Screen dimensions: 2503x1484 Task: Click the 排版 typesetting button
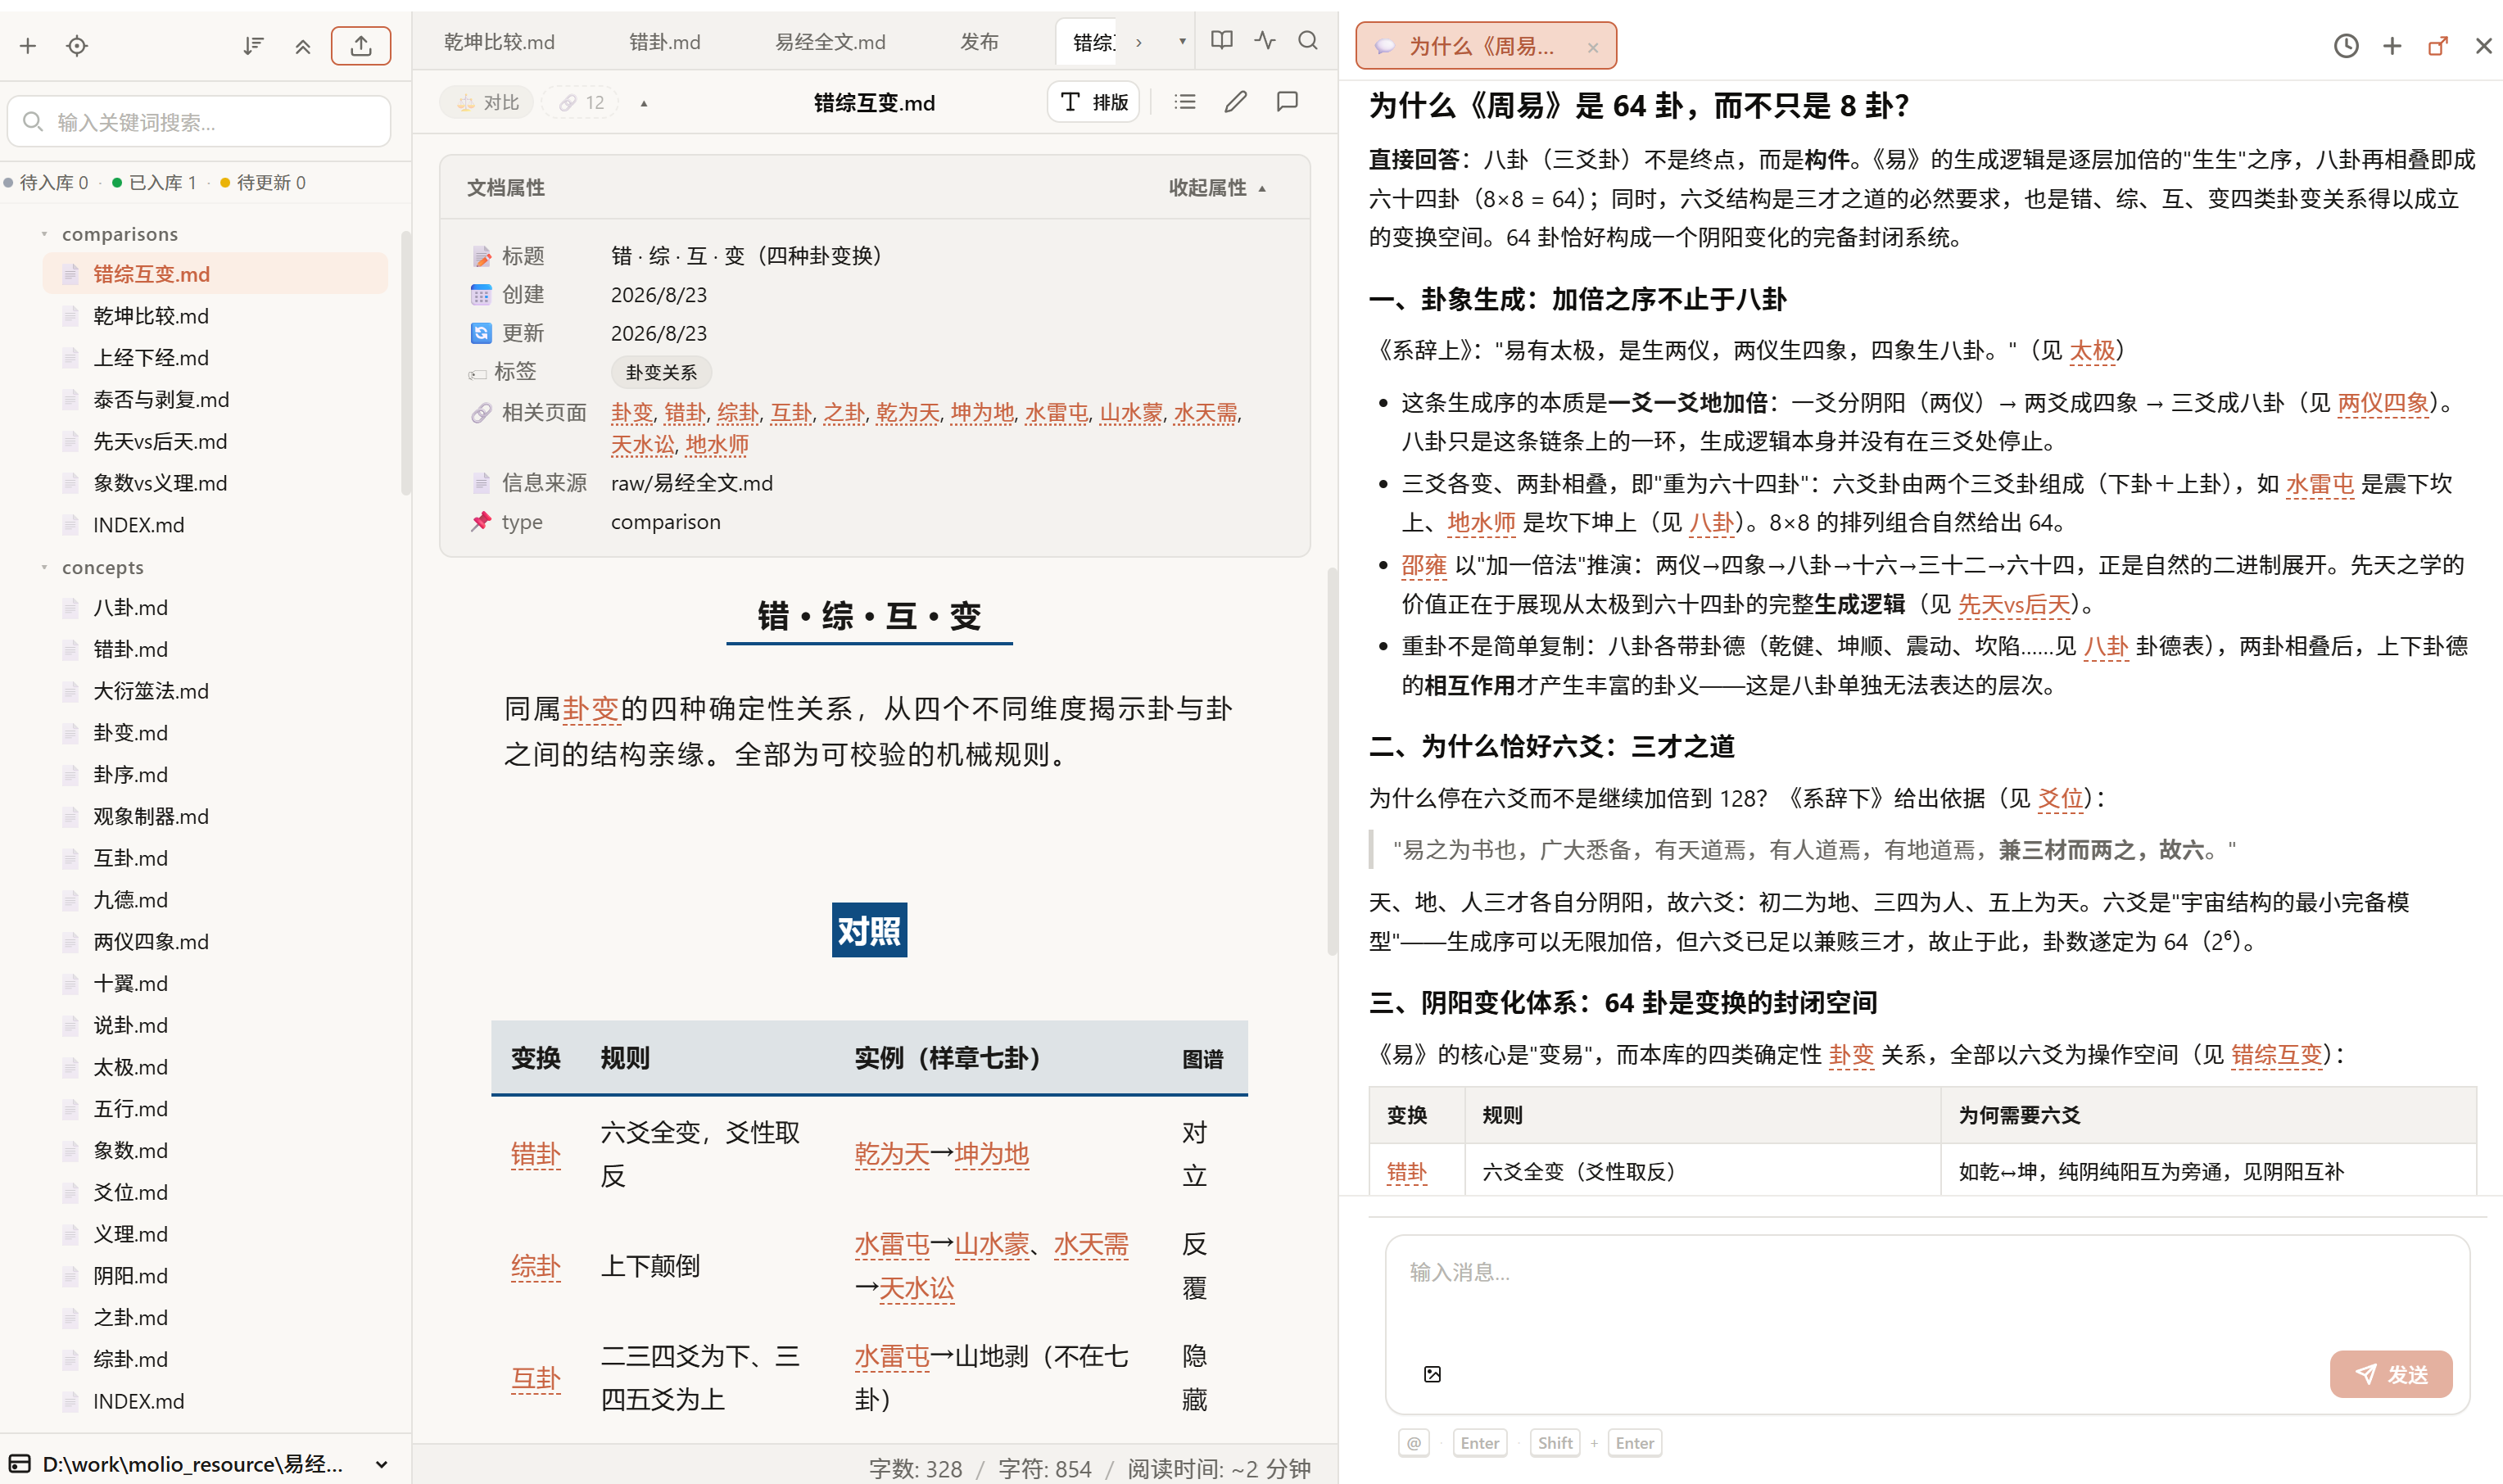tap(1093, 102)
